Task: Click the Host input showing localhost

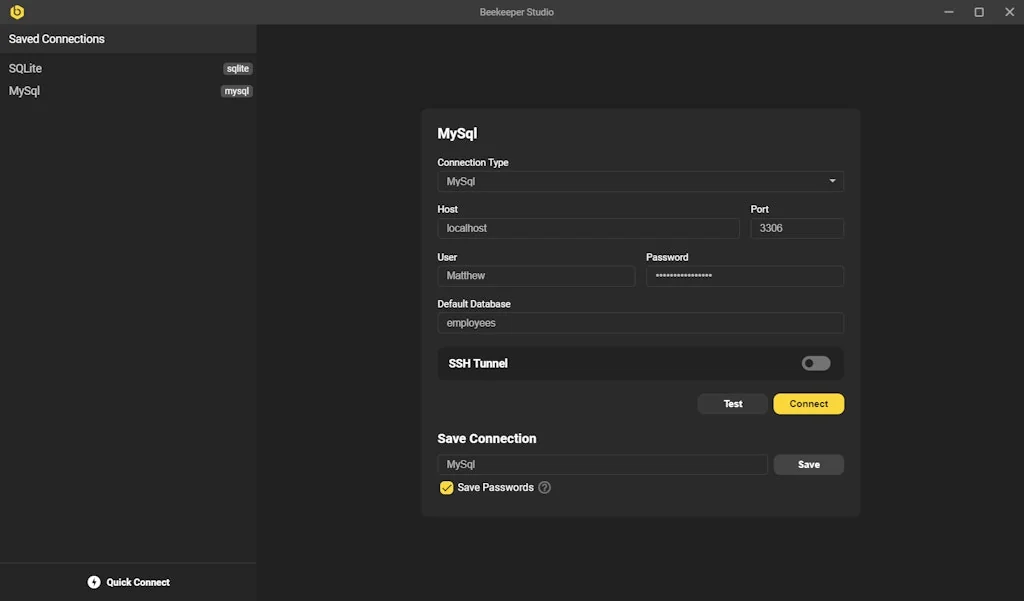Action: tap(588, 228)
